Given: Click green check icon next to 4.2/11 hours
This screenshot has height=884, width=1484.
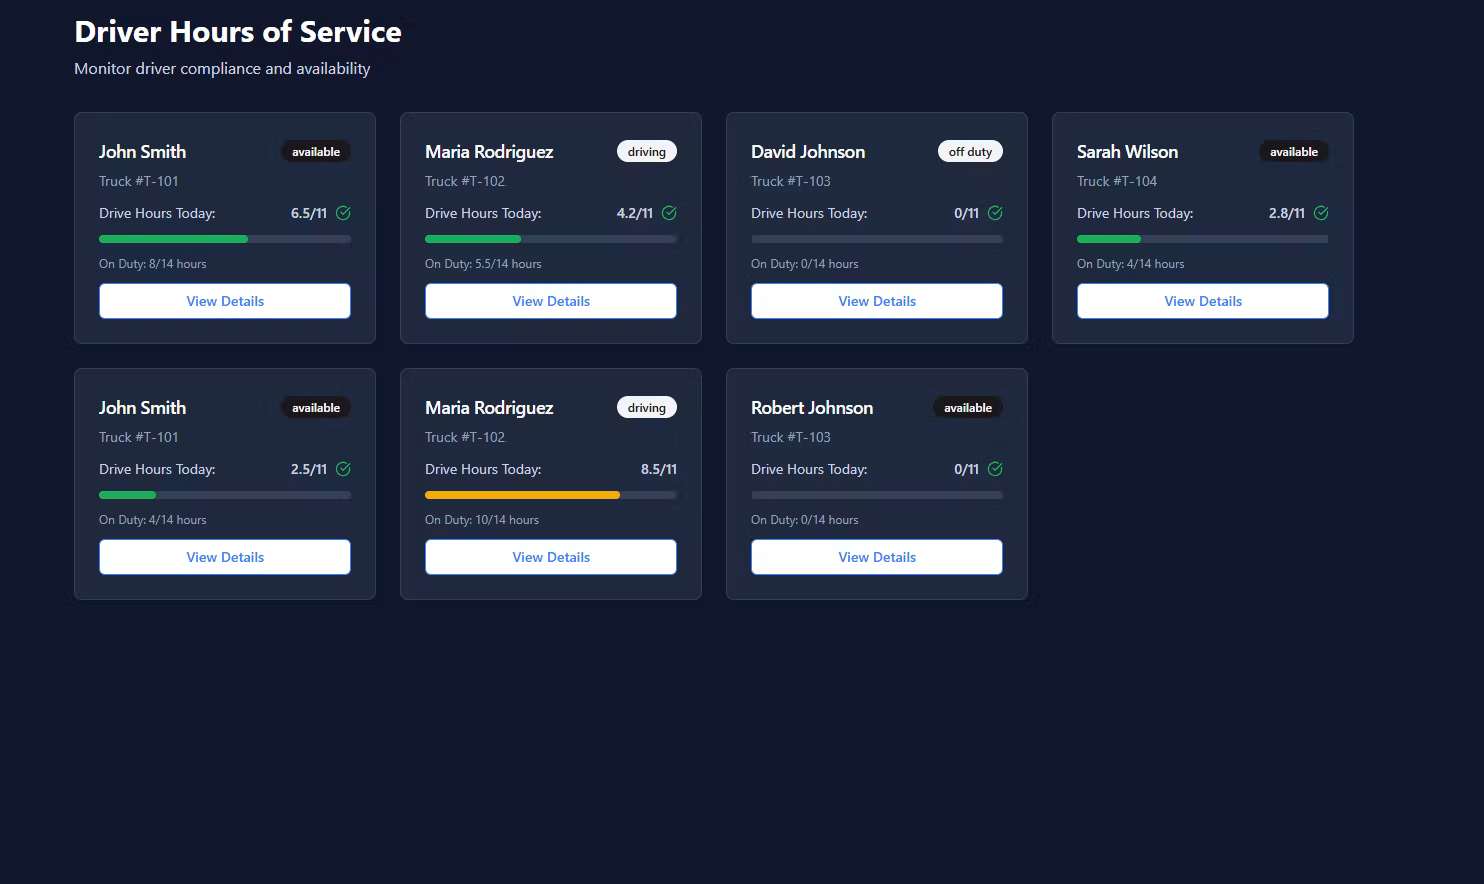Looking at the screenshot, I should pos(669,213).
